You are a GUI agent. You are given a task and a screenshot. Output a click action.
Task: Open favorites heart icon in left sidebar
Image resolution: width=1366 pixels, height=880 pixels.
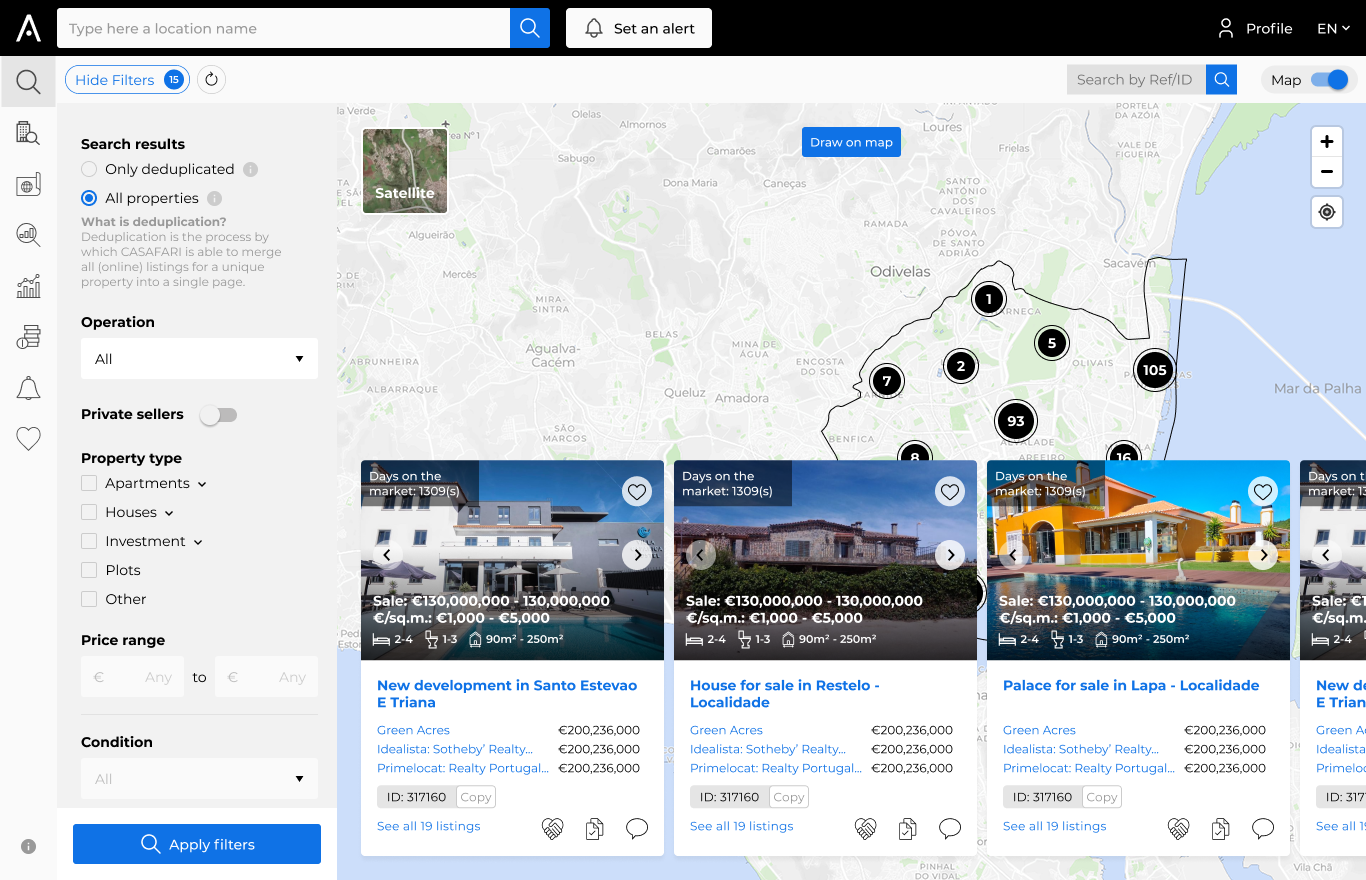click(x=28, y=439)
